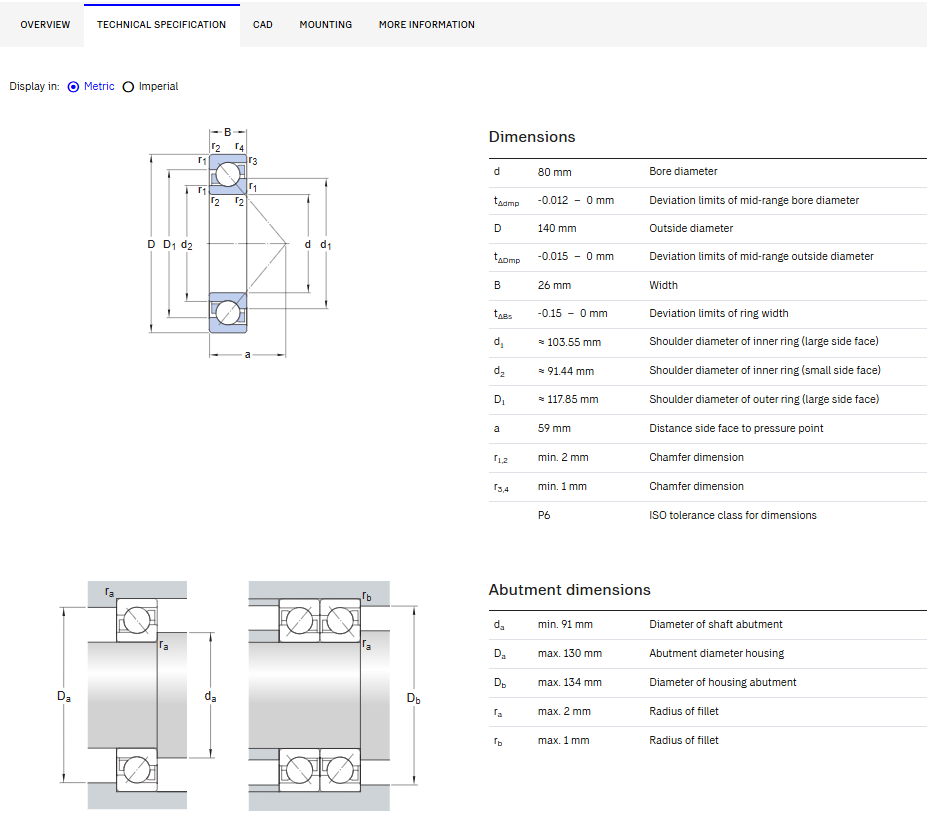The image size is (927, 815).
Task: Click the max. 130 mm housing value
Action: tap(570, 654)
